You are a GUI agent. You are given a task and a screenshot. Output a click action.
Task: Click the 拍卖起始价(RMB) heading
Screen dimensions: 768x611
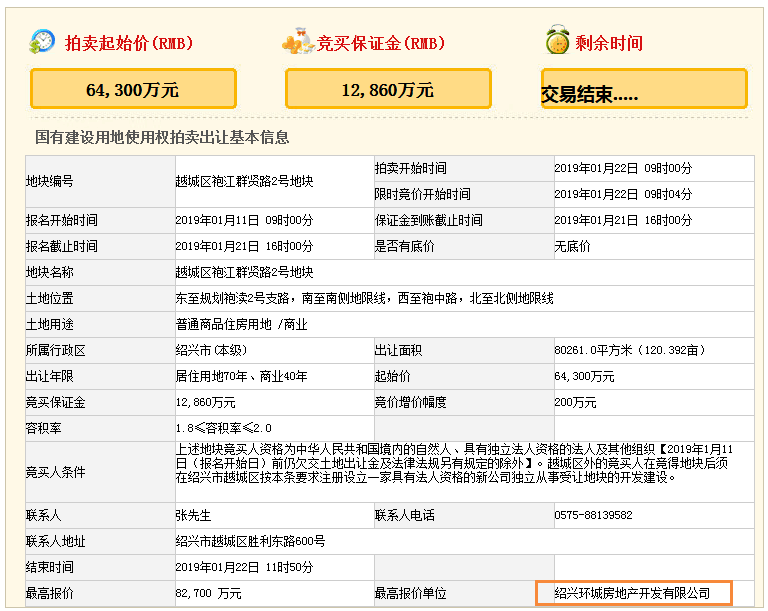129,43
